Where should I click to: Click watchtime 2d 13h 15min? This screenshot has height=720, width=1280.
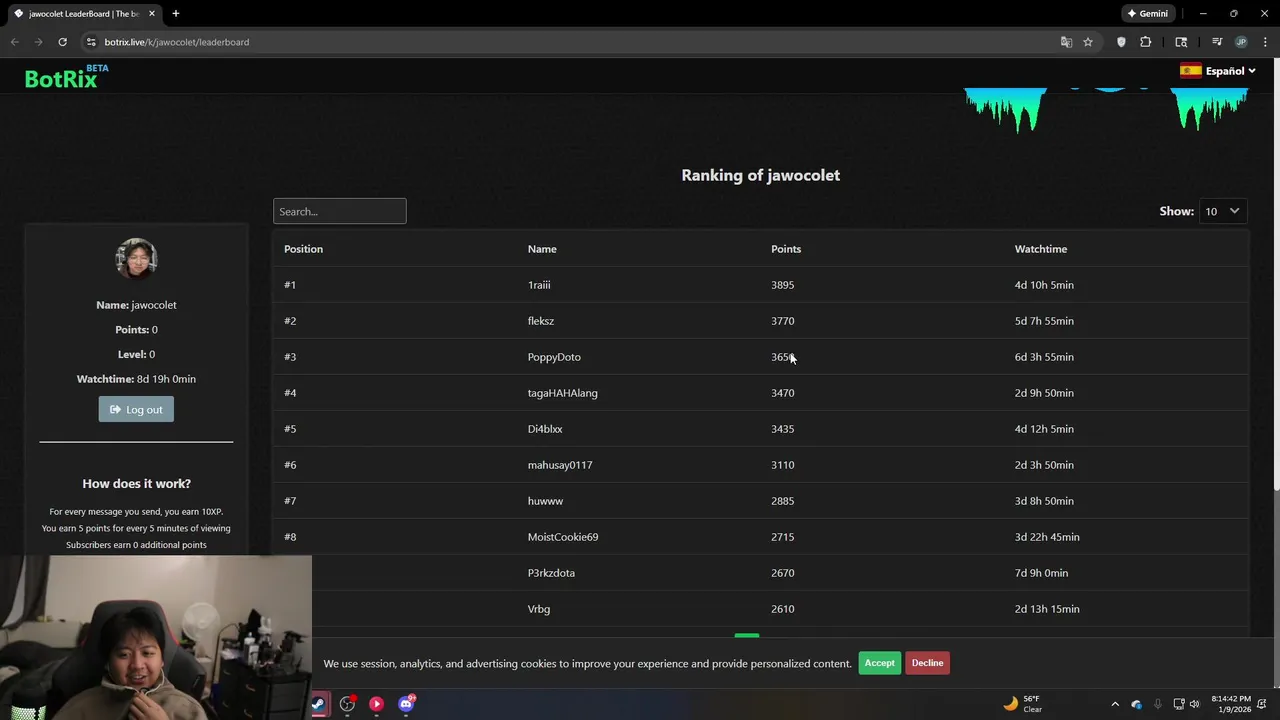tap(1047, 609)
